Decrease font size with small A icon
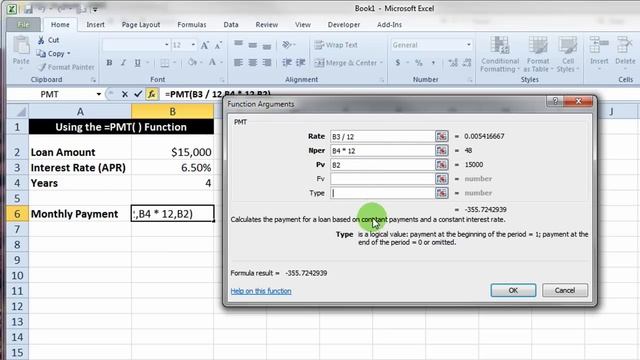 point(218,45)
